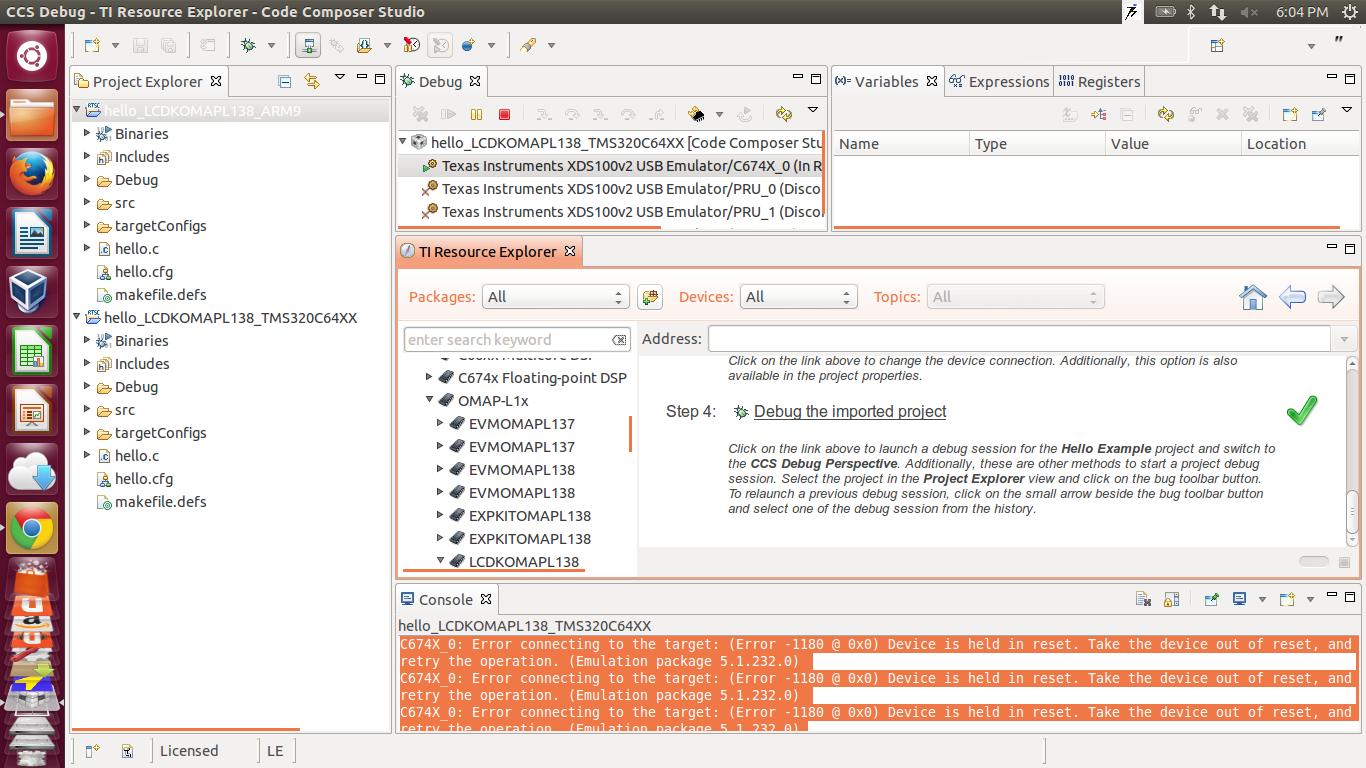Click the load program toolbar icon
The width and height of the screenshot is (1366, 768).
tap(362, 45)
